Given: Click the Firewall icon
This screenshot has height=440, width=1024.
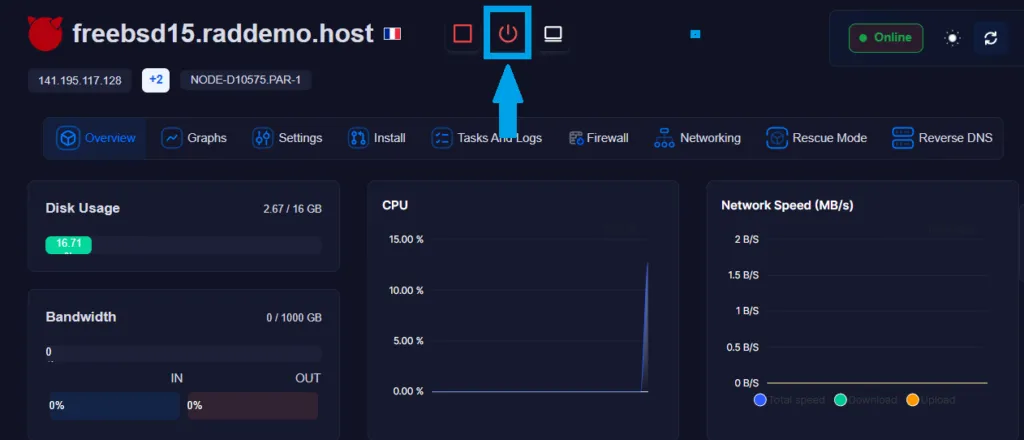Looking at the screenshot, I should pos(576,138).
